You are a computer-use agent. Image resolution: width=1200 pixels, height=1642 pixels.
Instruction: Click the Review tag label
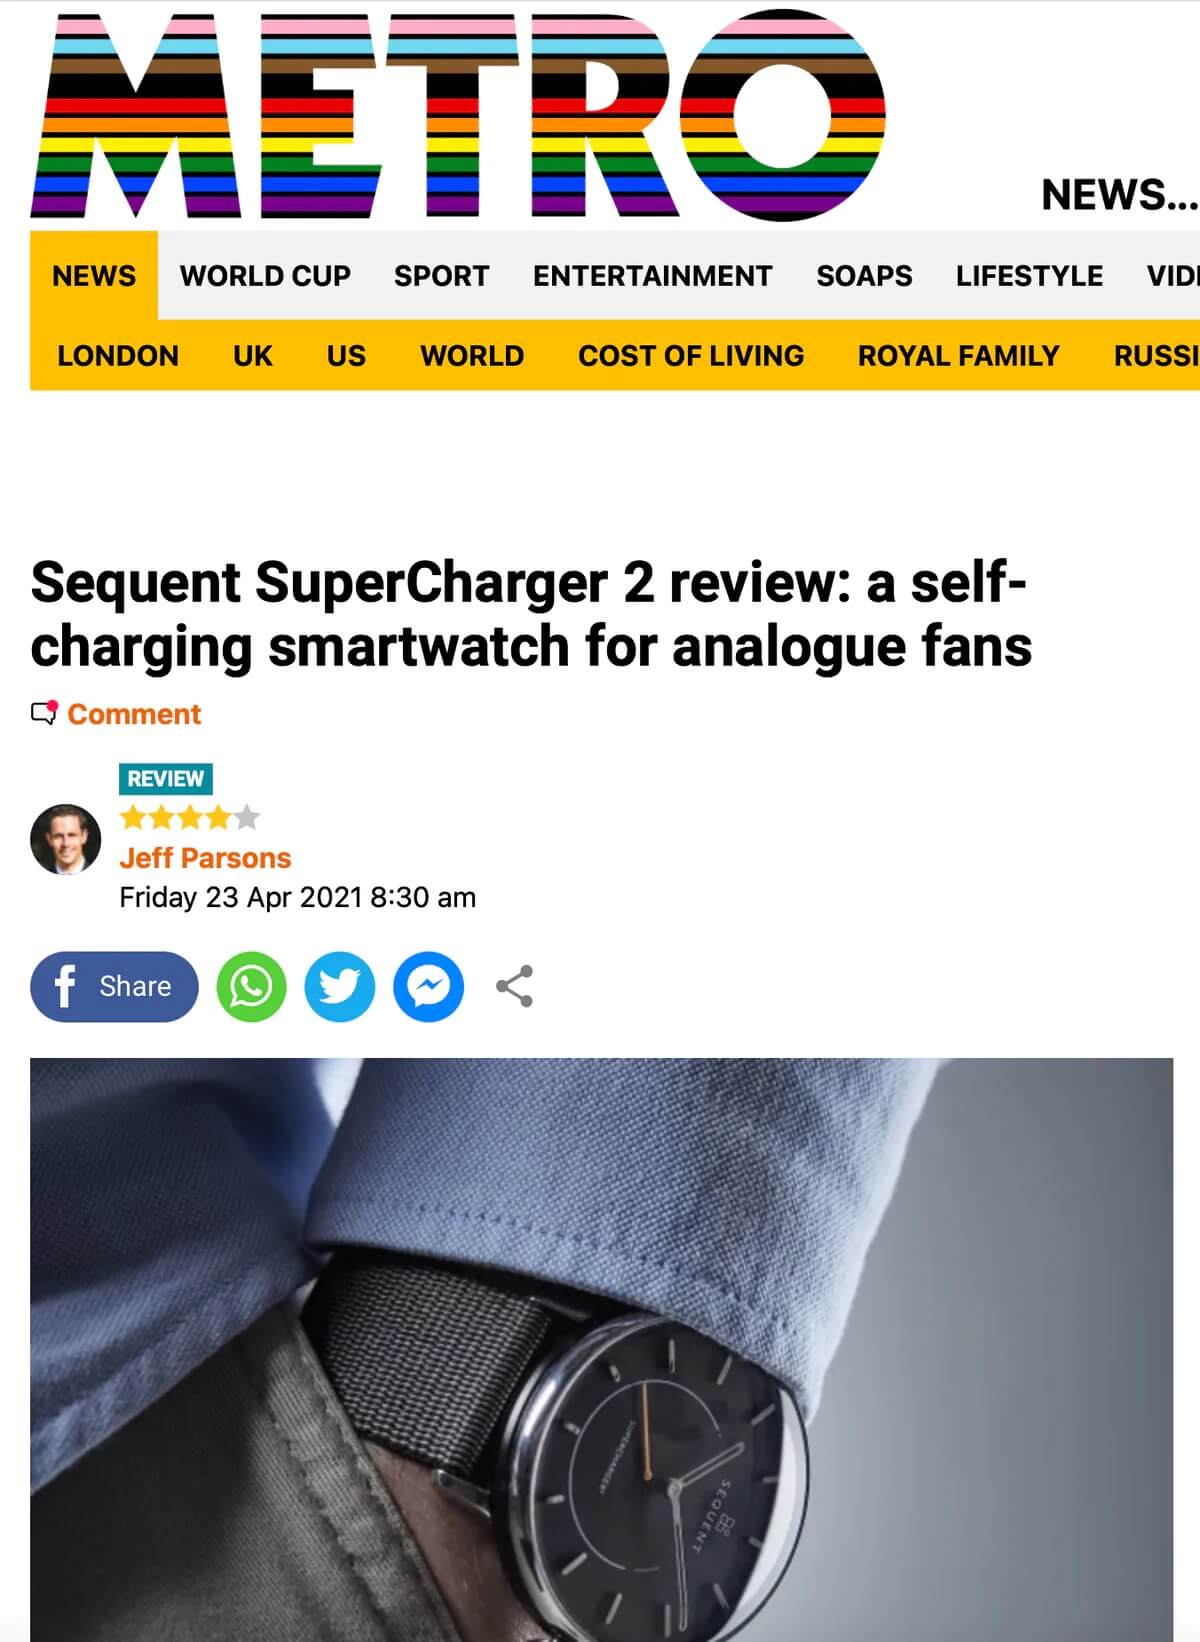166,778
